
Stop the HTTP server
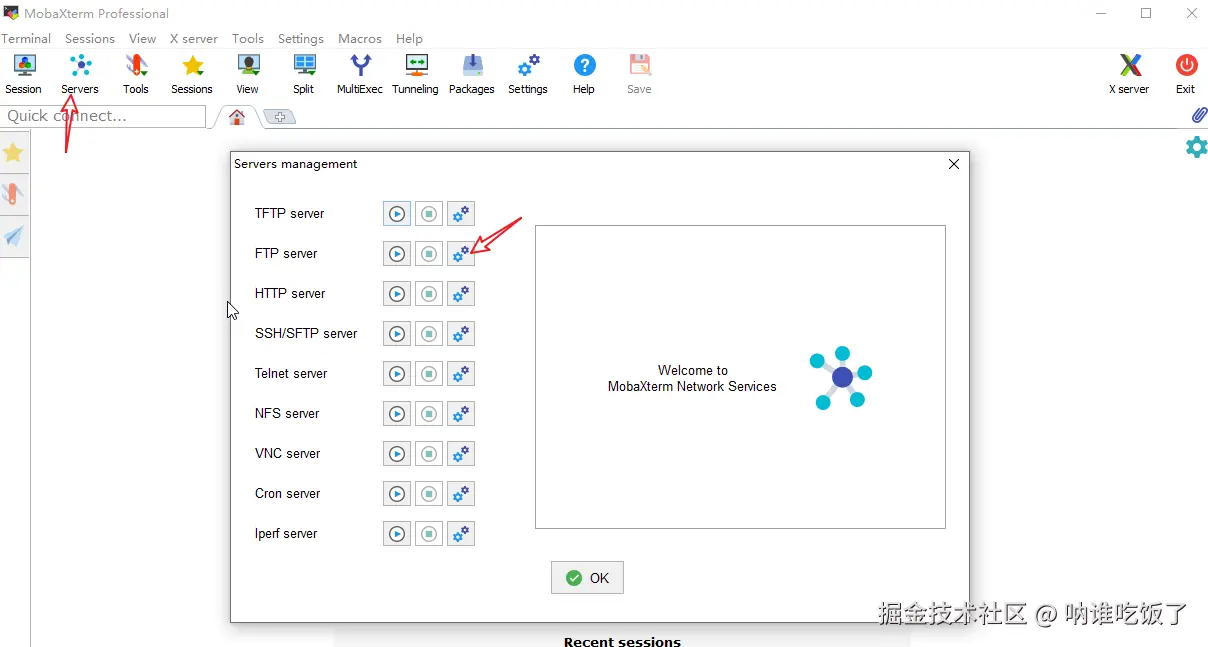pos(429,294)
